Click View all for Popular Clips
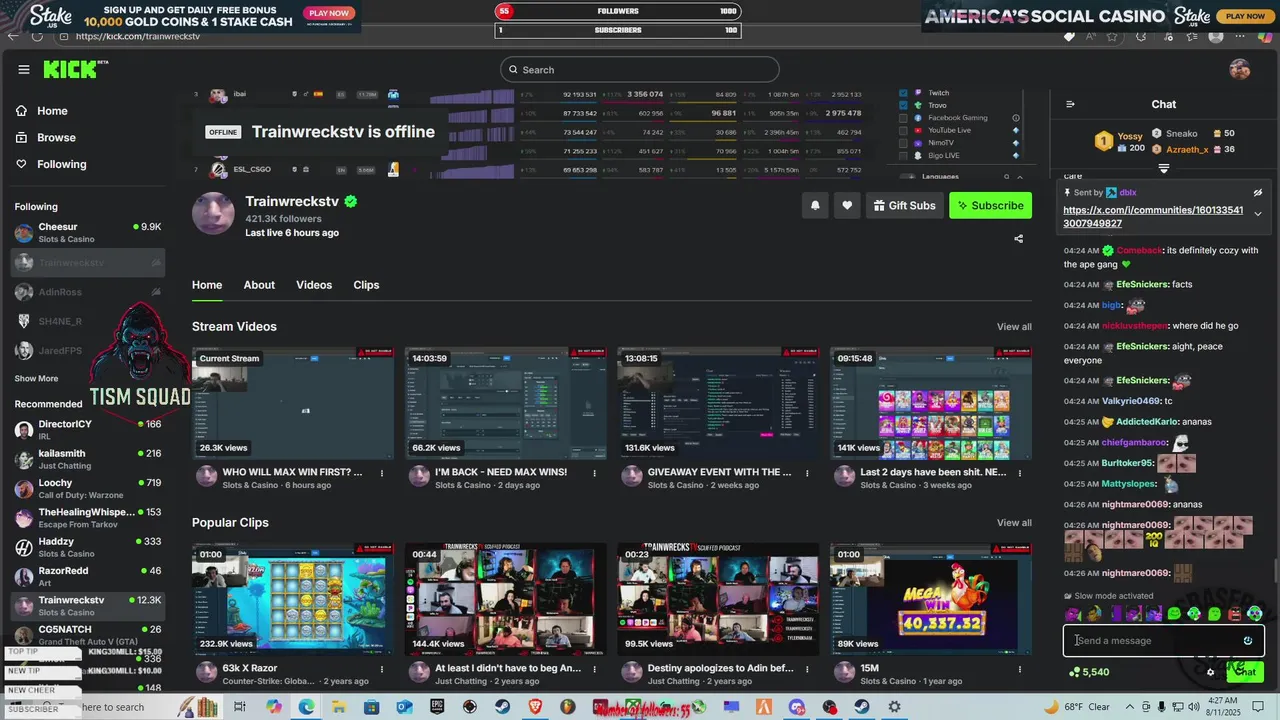Viewport: 1280px width, 720px height. pos(1014,523)
